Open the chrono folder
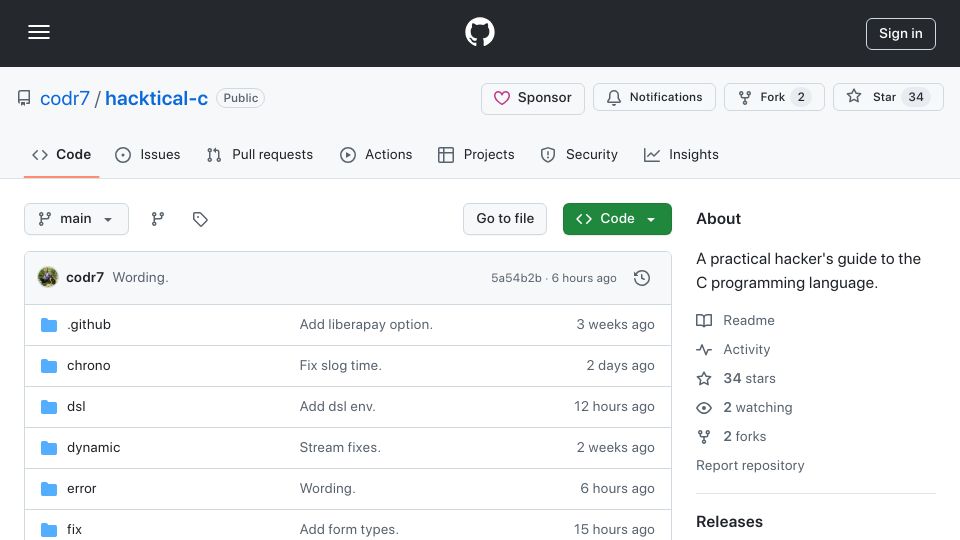The height and width of the screenshot is (540, 960). (x=89, y=366)
